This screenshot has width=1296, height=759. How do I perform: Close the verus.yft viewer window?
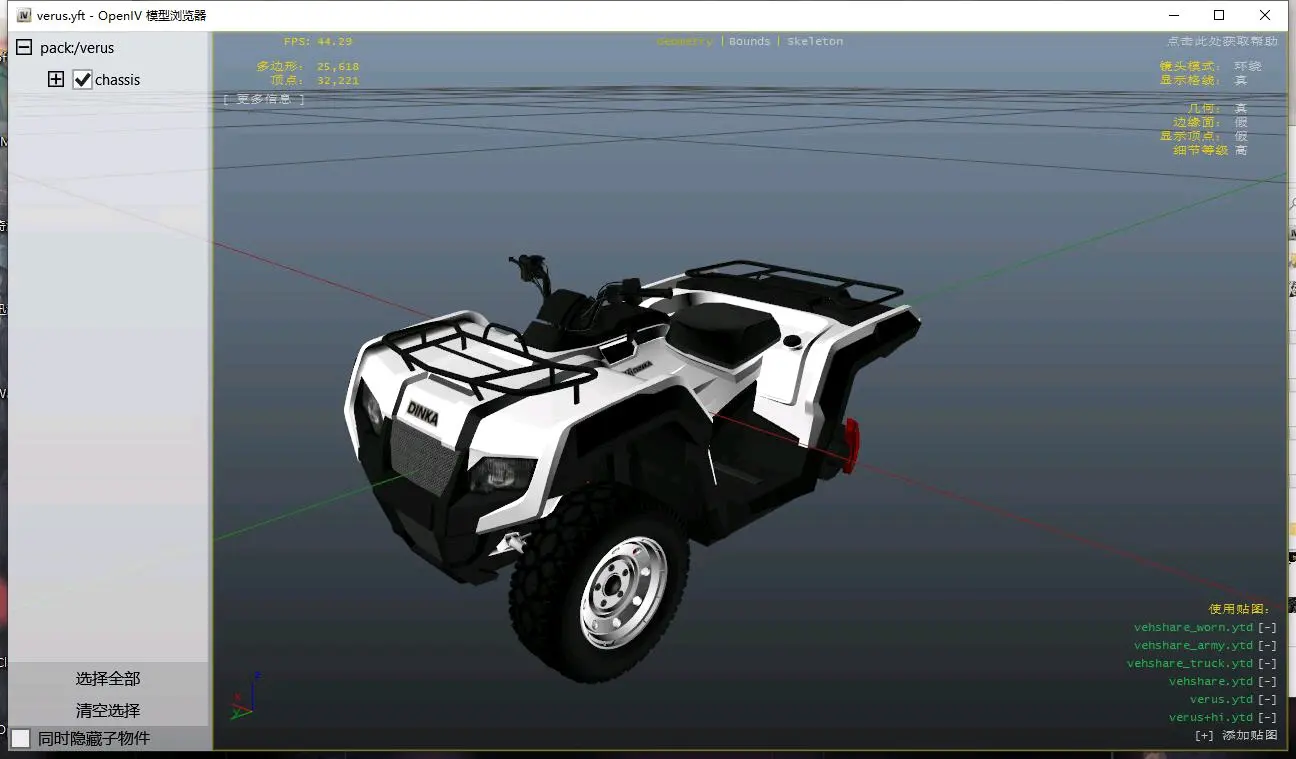(x=1265, y=15)
